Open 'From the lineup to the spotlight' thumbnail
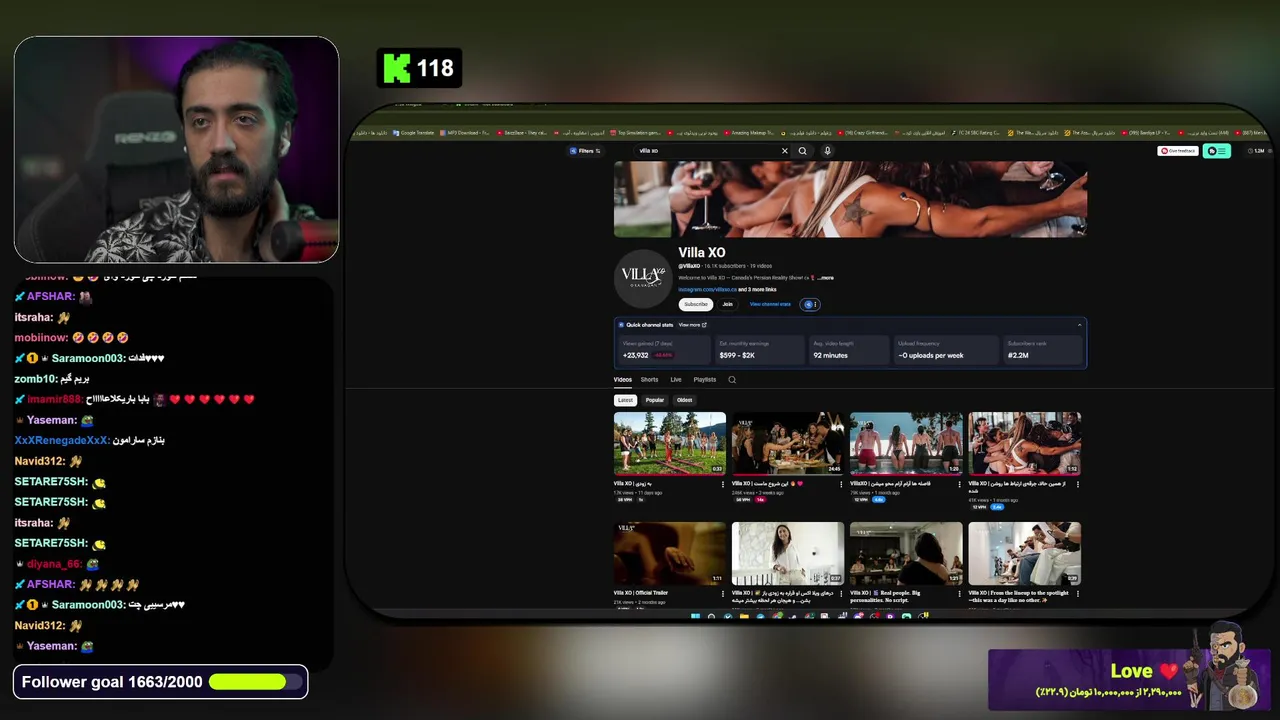The height and width of the screenshot is (720, 1280). click(x=1024, y=553)
